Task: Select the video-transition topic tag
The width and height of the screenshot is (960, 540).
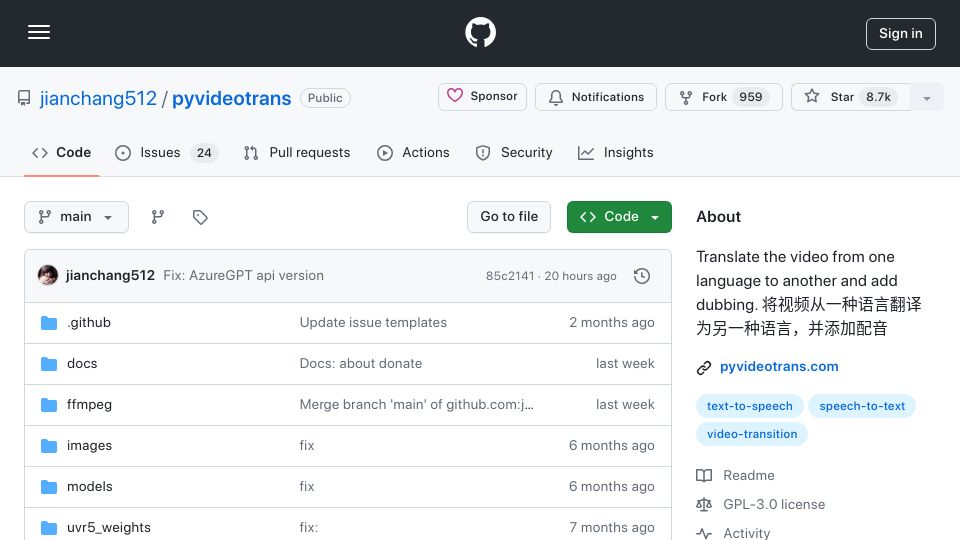Action: [x=752, y=434]
